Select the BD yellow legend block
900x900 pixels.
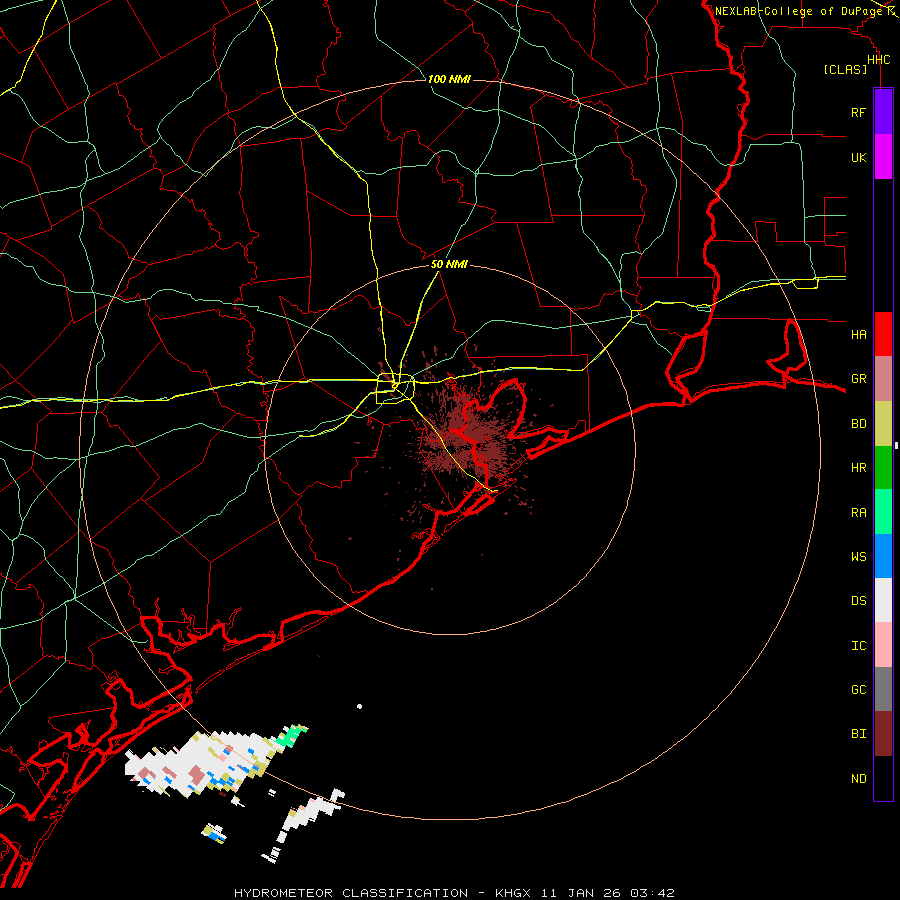click(883, 424)
